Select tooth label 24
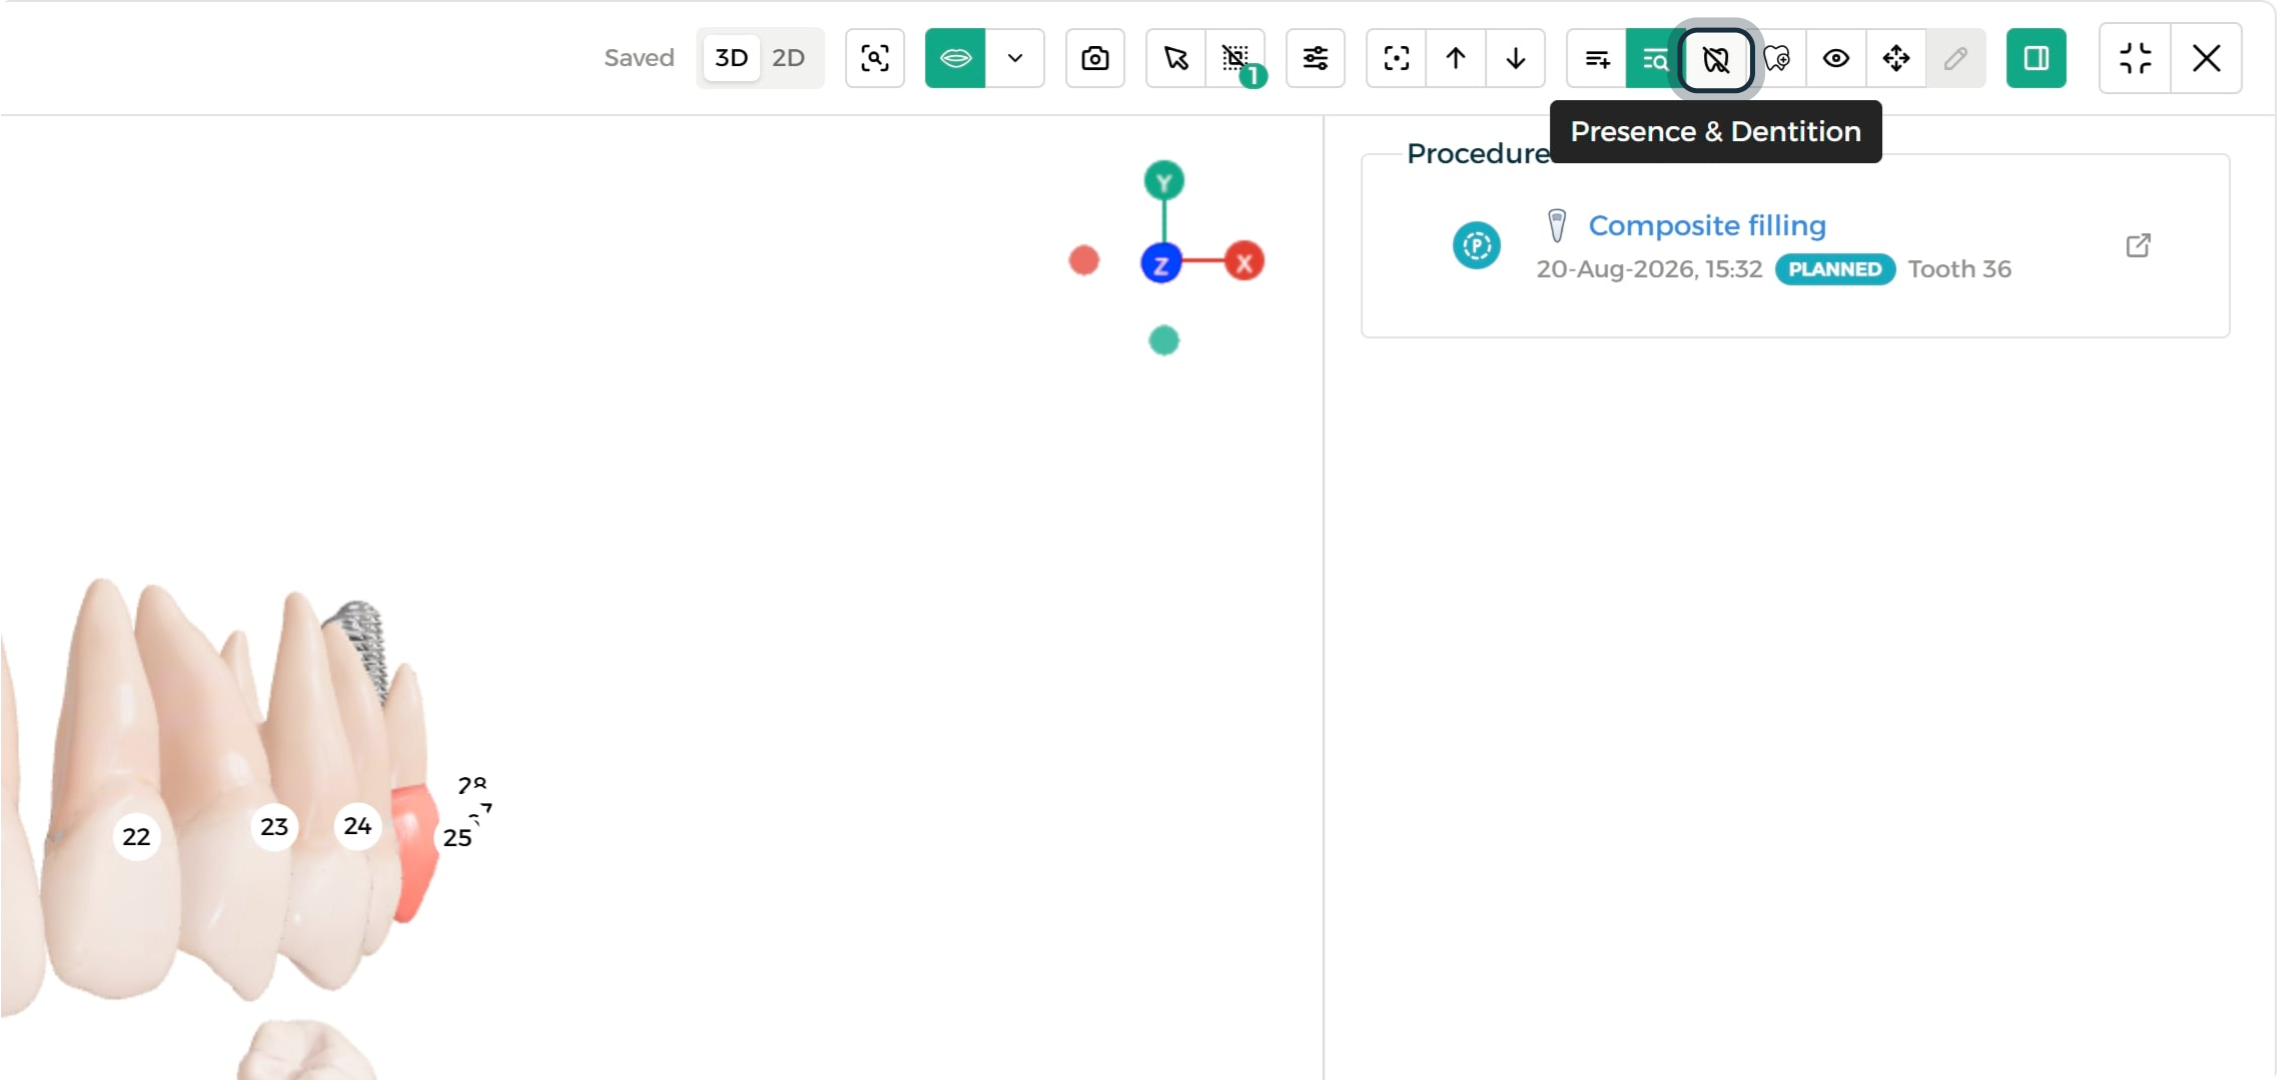Viewport: 2278px width, 1080px height. pos(358,826)
